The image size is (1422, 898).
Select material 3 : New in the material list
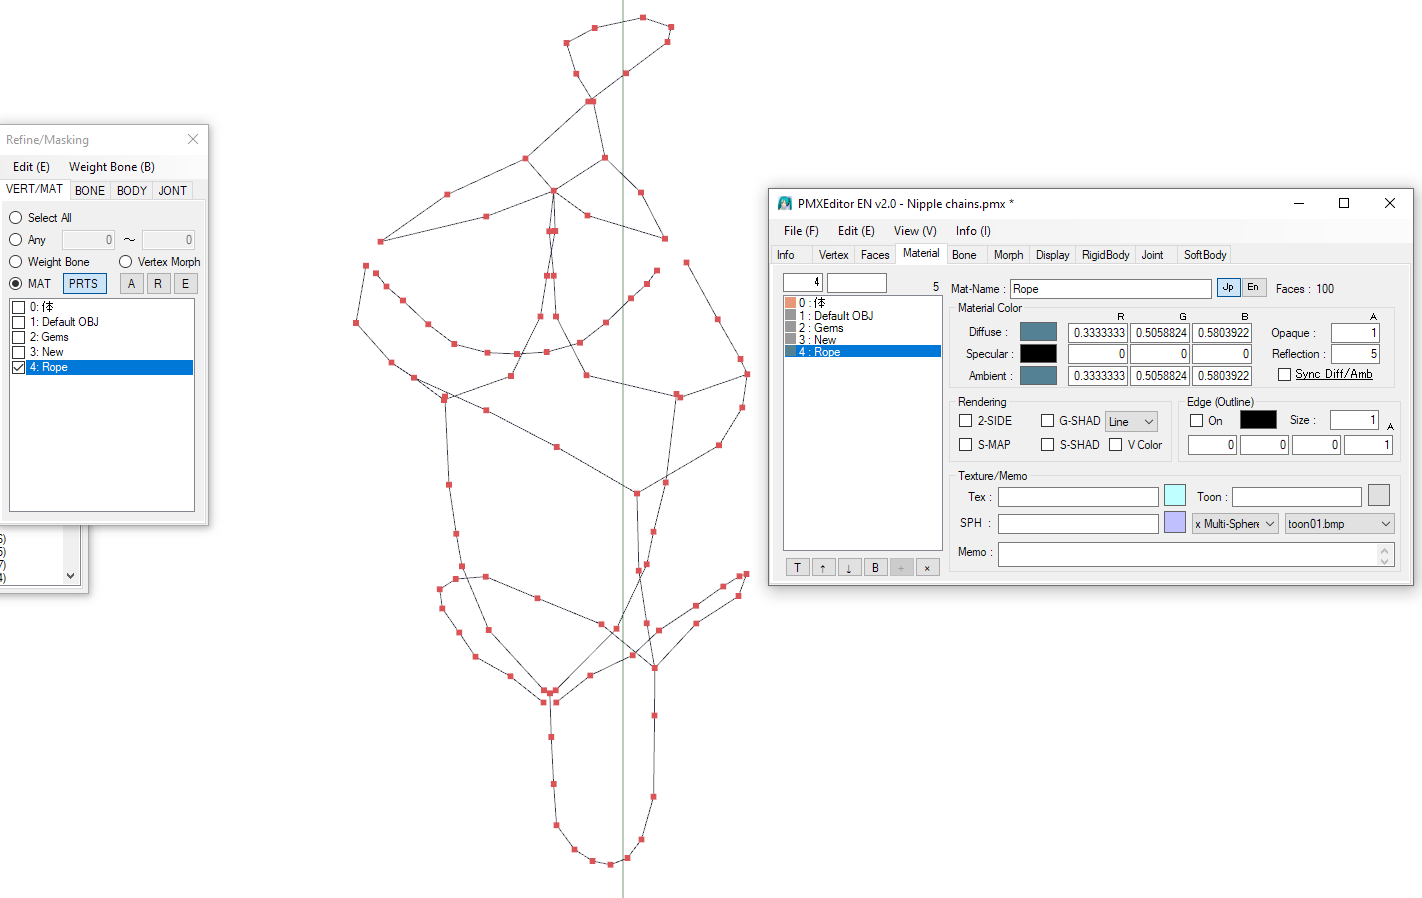click(862, 340)
